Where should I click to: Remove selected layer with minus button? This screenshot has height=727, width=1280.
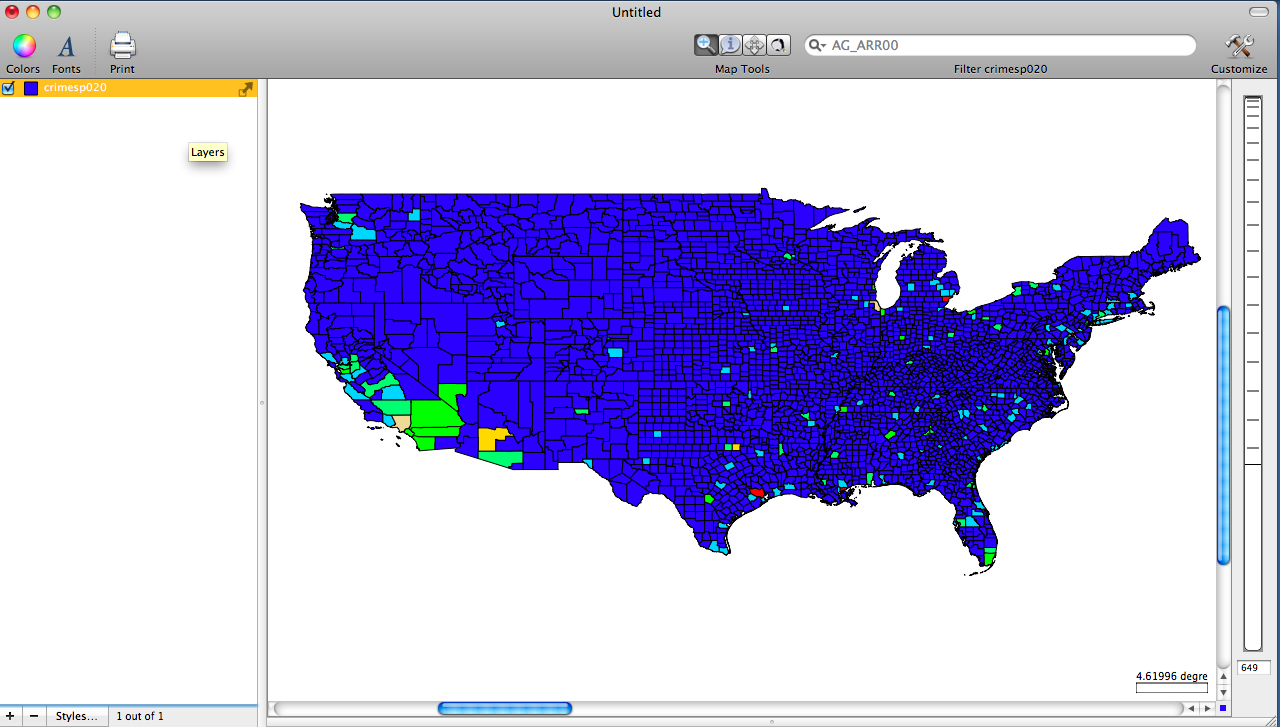coord(33,716)
